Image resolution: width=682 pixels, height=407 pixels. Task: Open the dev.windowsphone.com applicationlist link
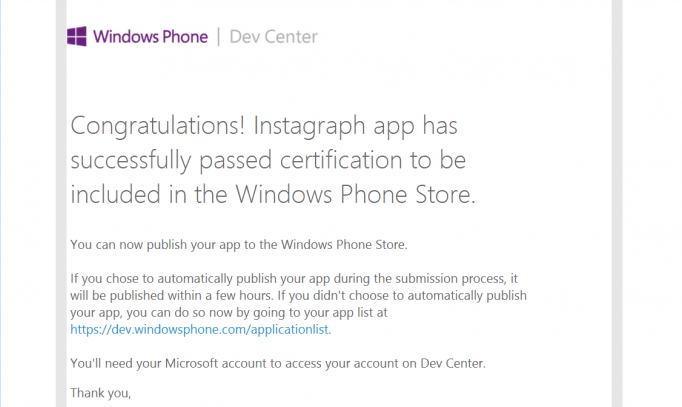click(x=199, y=330)
